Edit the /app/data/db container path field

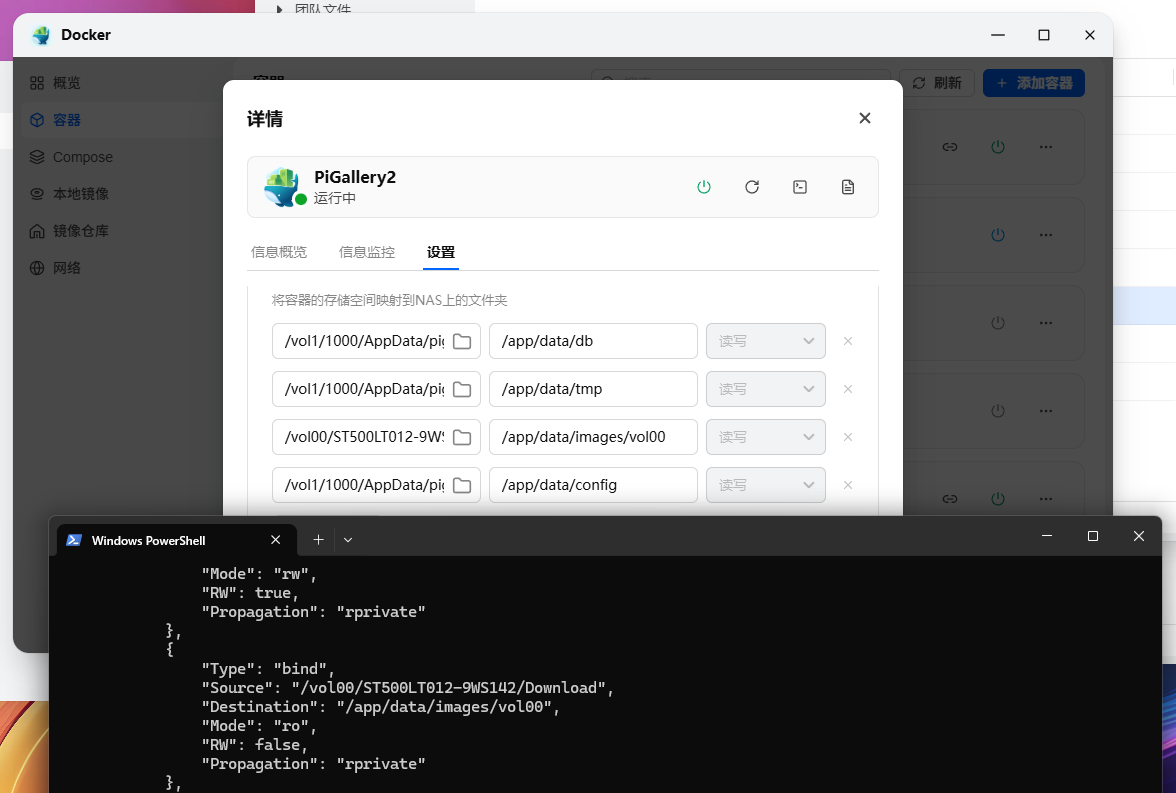[593, 341]
